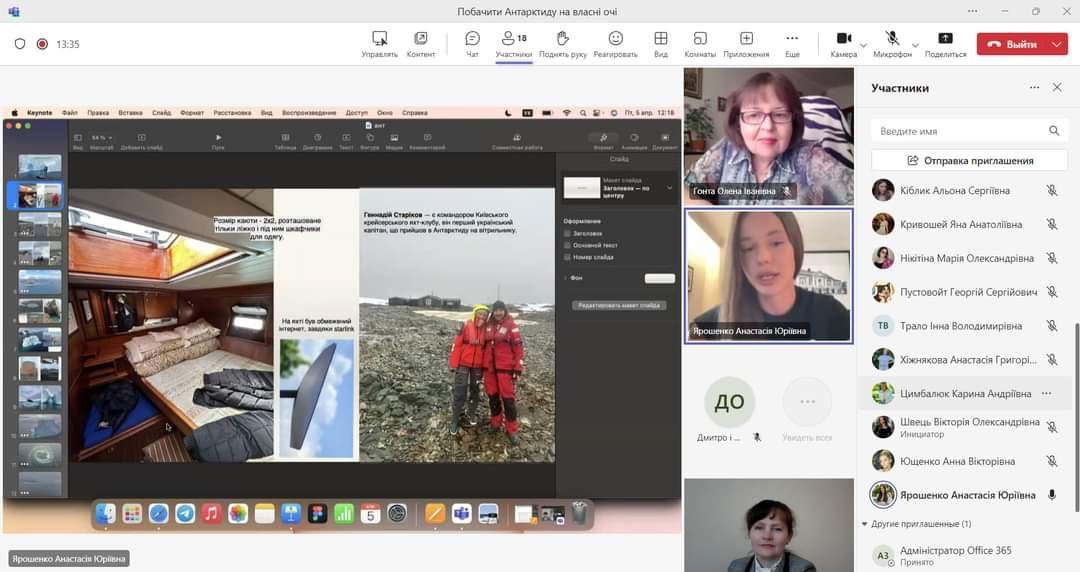
Task: Toggle the Камера camera off or on
Action: [842, 43]
